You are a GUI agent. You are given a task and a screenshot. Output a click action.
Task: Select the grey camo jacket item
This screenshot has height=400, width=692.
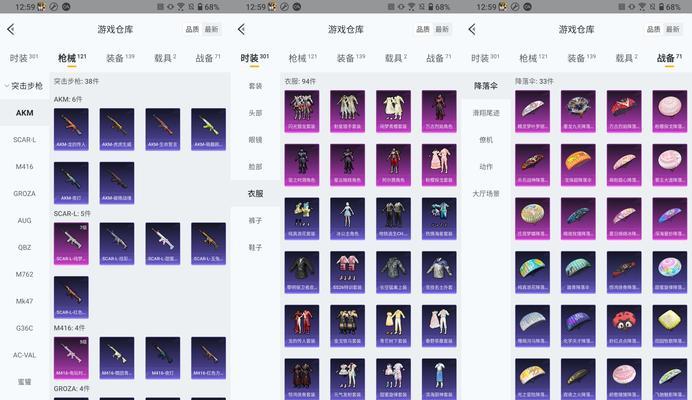tap(393, 272)
